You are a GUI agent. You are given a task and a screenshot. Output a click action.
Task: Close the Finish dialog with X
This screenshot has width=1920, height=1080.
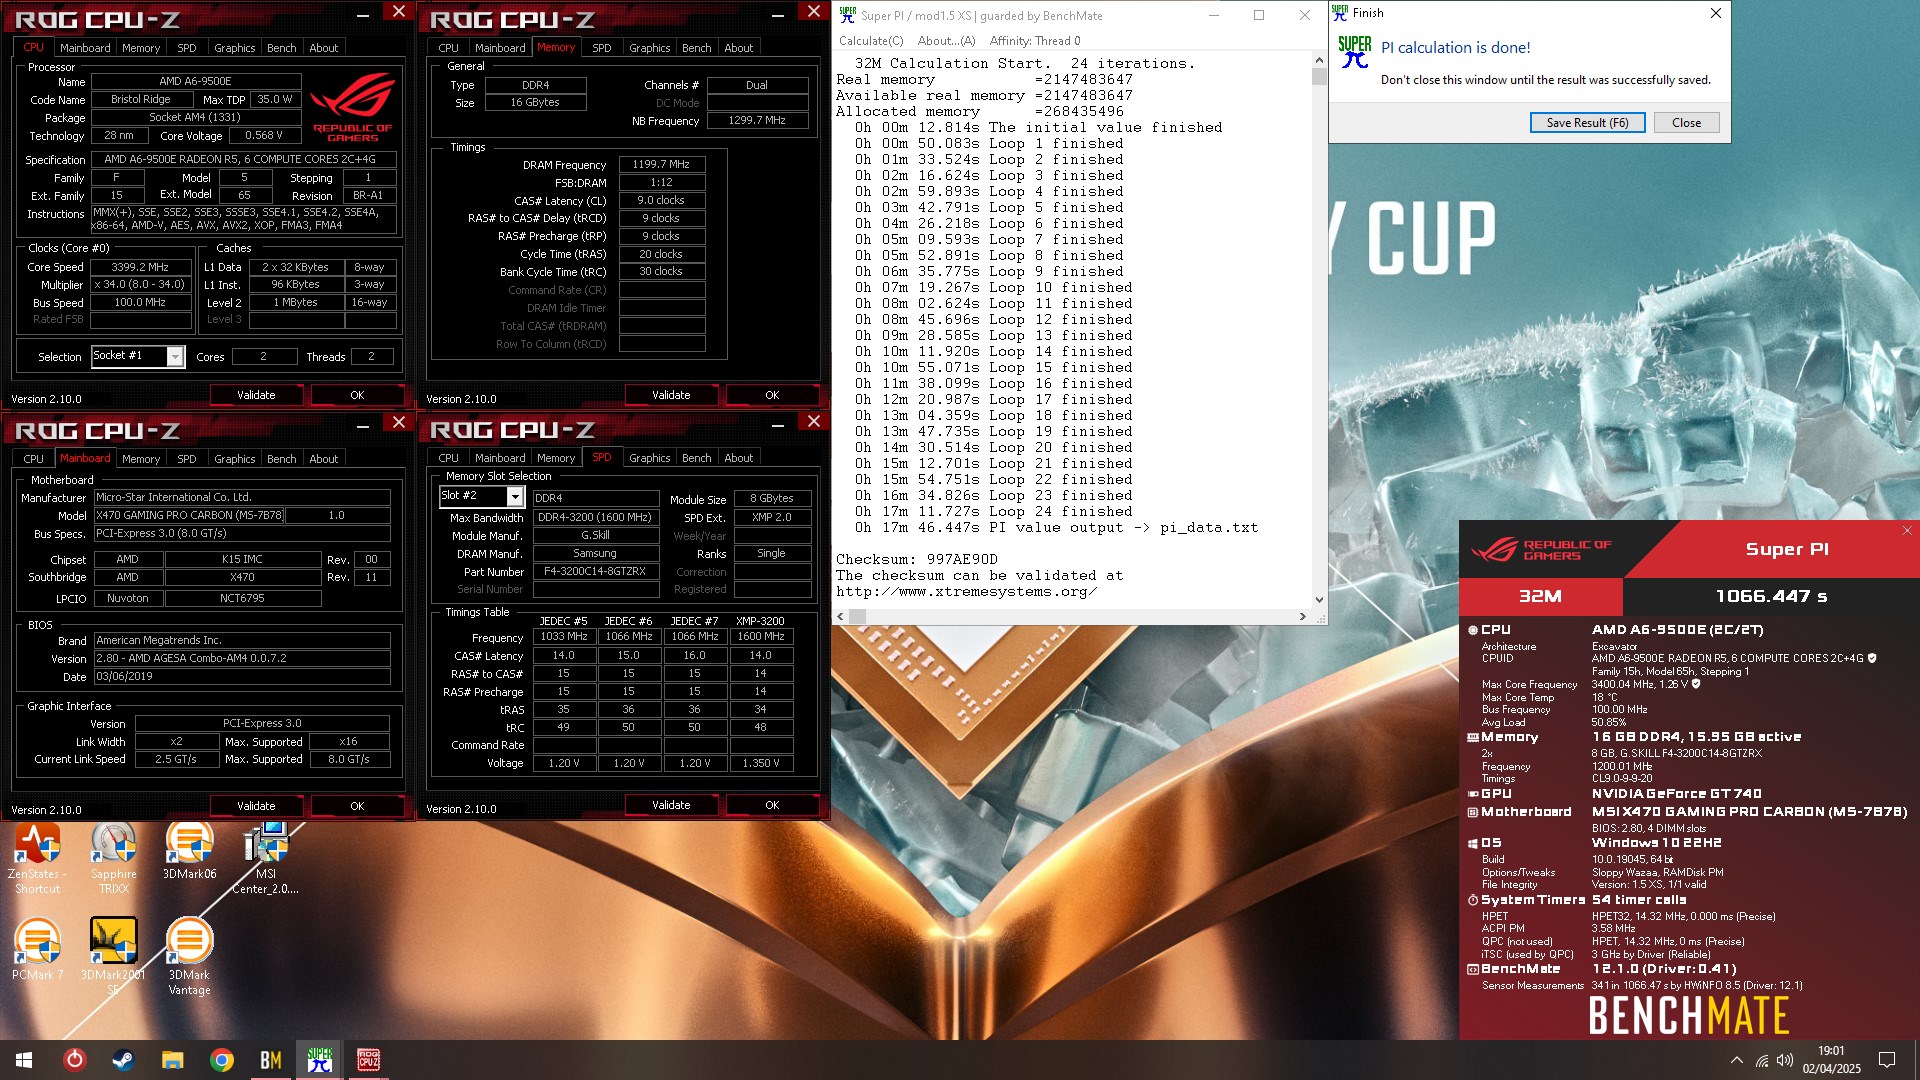click(x=1716, y=13)
